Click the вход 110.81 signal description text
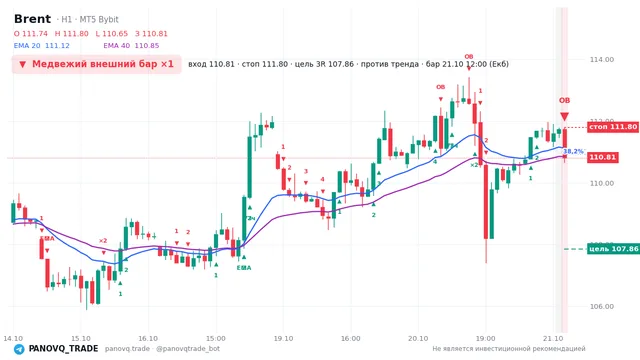The image size is (640, 360). (348, 64)
